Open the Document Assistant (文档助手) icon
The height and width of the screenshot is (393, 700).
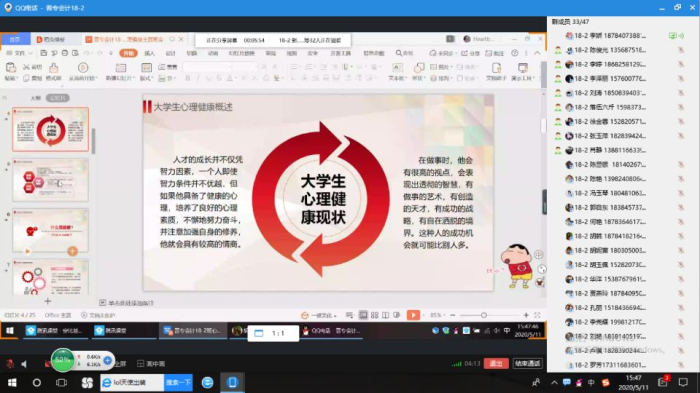click(496, 67)
